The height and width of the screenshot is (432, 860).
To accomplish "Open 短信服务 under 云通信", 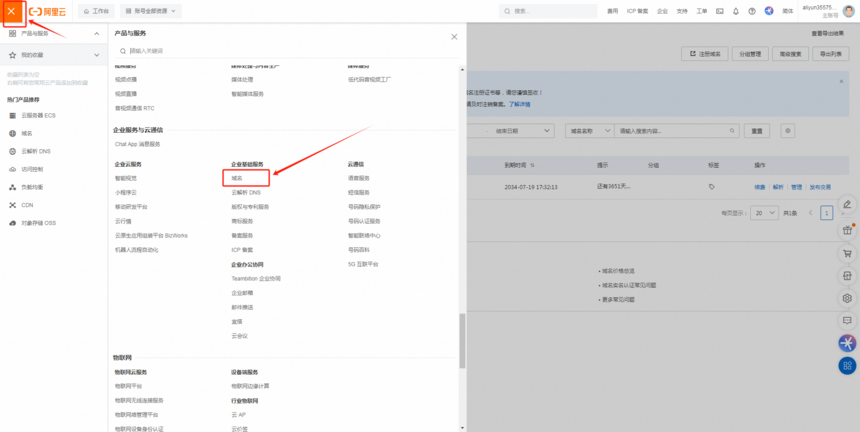I will click(x=359, y=192).
